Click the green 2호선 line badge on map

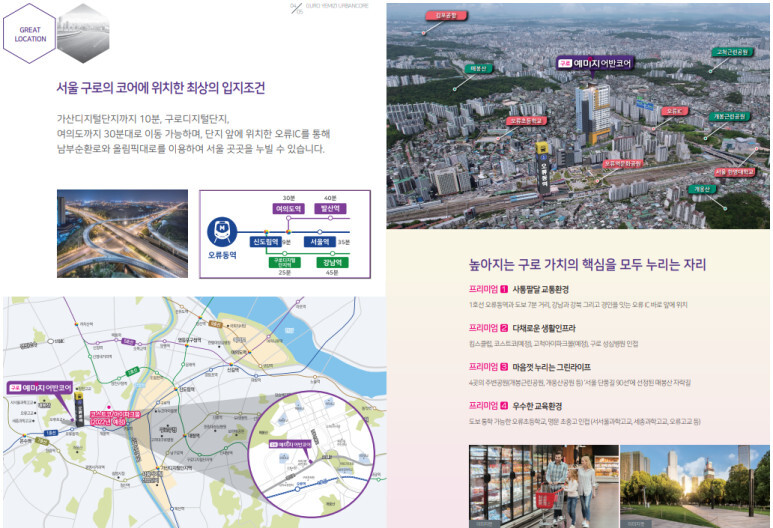[132, 372]
